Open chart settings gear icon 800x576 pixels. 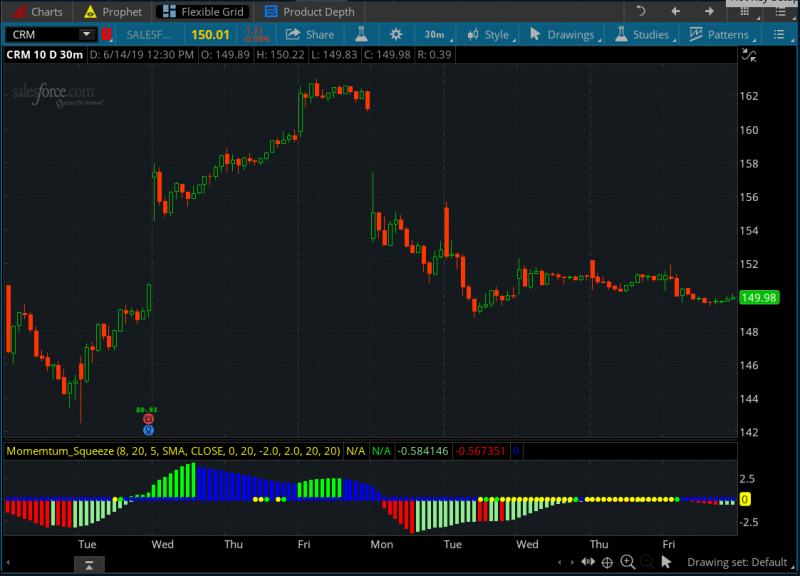[x=396, y=34]
